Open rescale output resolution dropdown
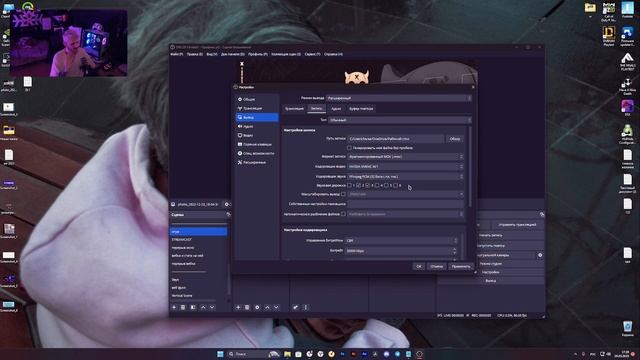640x360 pixels. pos(406,194)
